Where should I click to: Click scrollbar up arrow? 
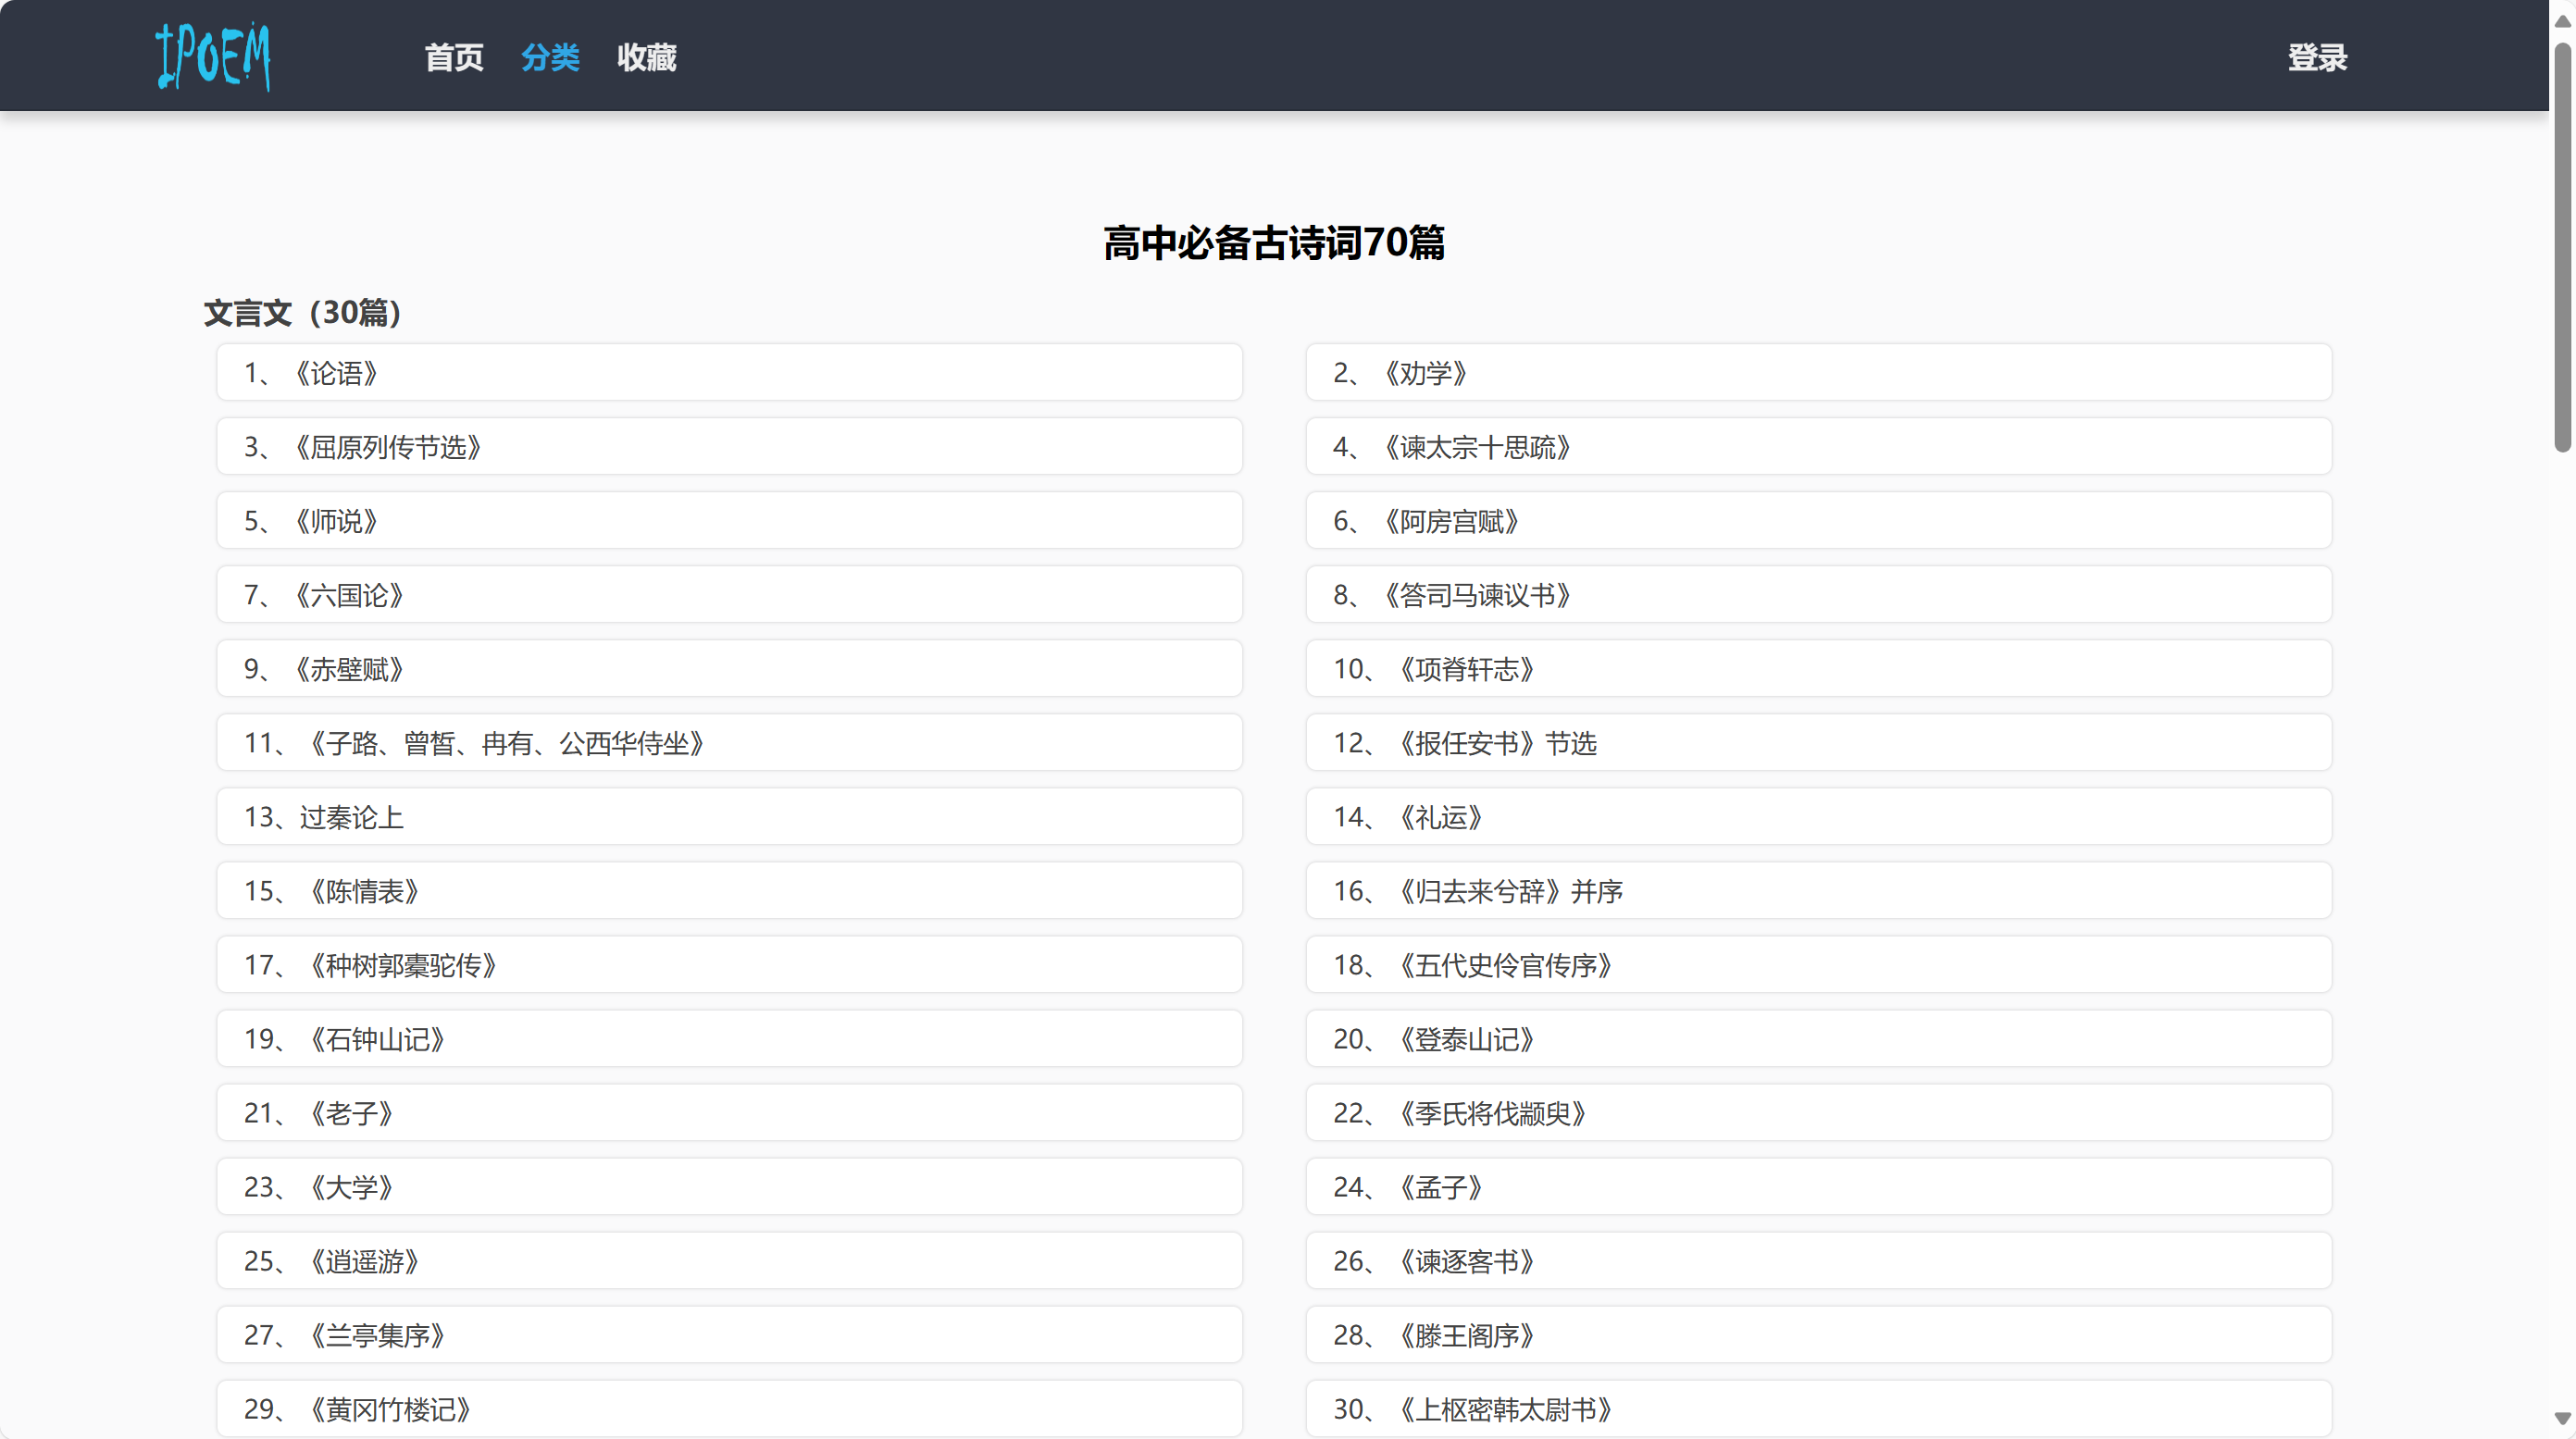(x=2562, y=20)
